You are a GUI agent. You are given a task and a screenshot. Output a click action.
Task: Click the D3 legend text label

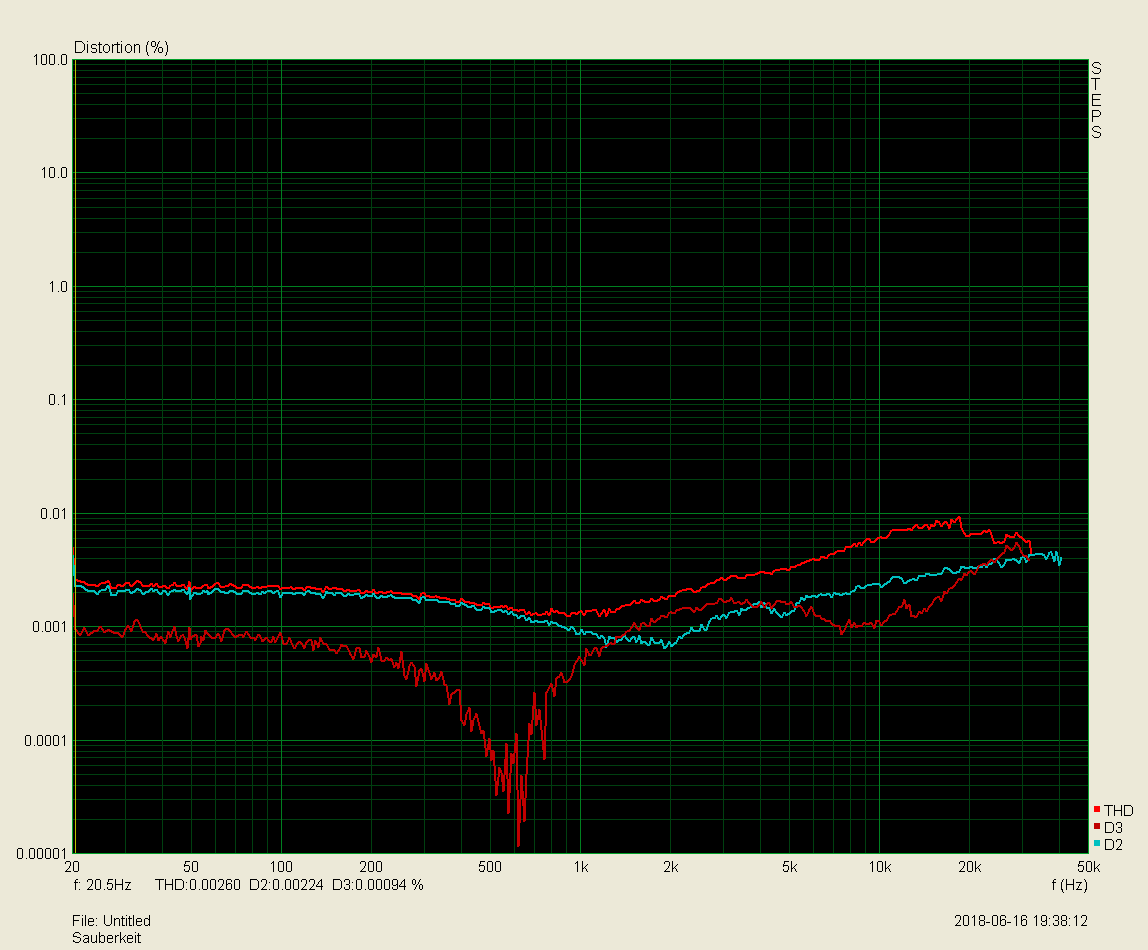click(1114, 828)
